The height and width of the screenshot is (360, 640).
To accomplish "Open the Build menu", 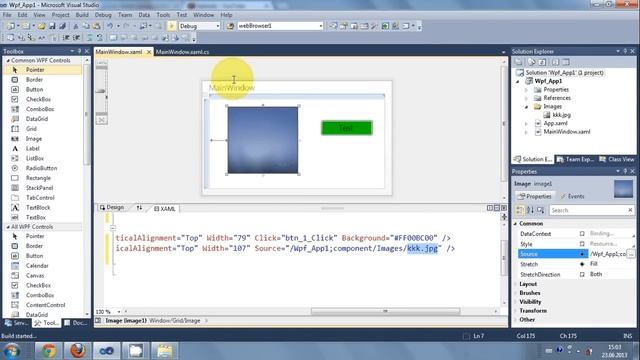I will coord(82,15).
